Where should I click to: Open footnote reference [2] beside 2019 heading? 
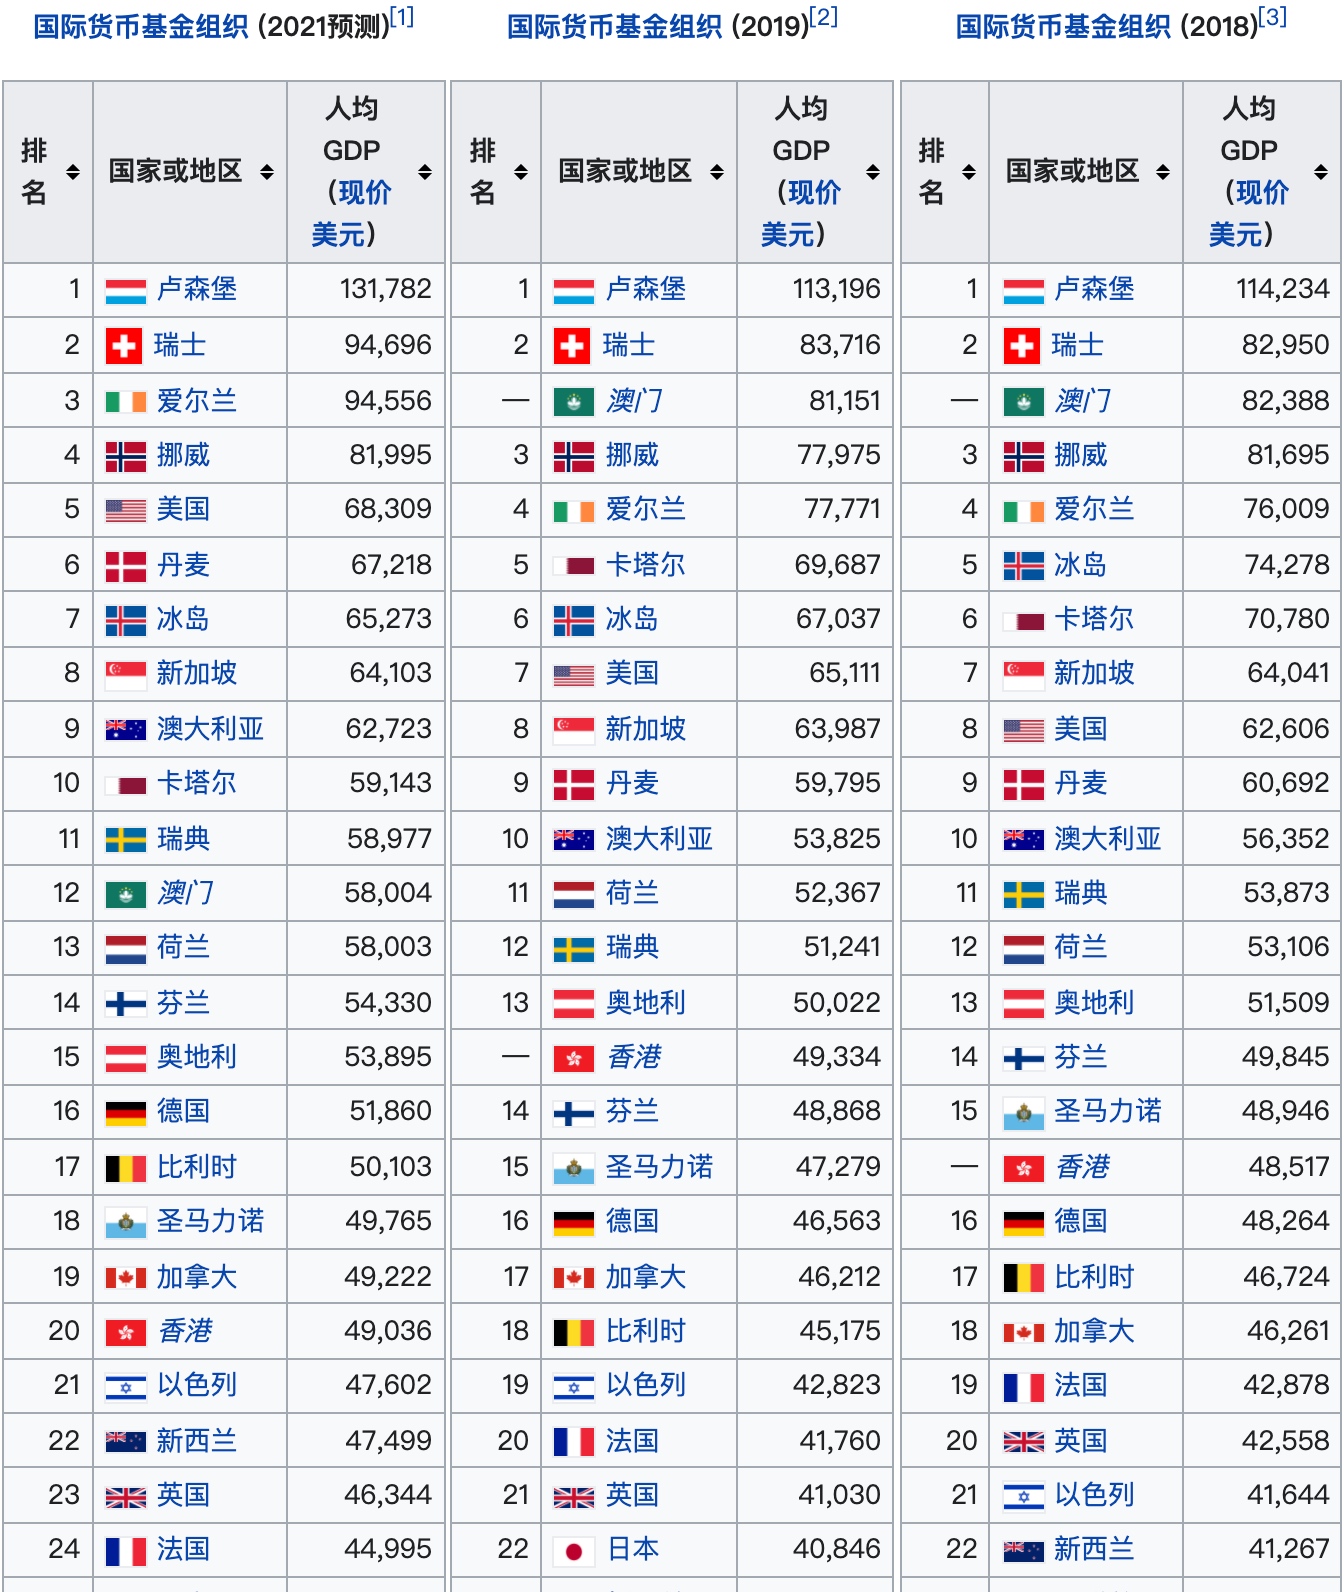tap(824, 18)
